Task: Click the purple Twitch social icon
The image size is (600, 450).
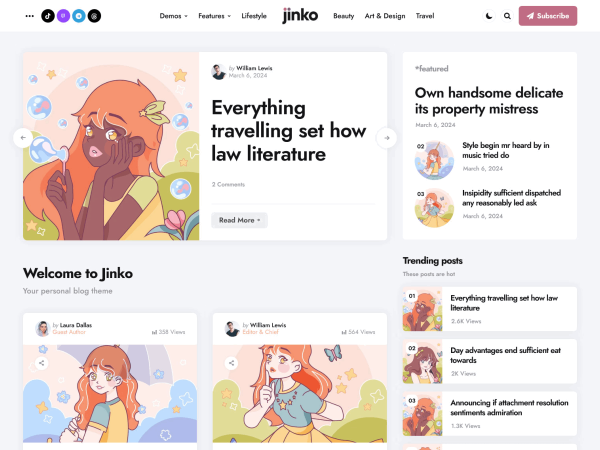Action: pyautogui.click(x=64, y=16)
